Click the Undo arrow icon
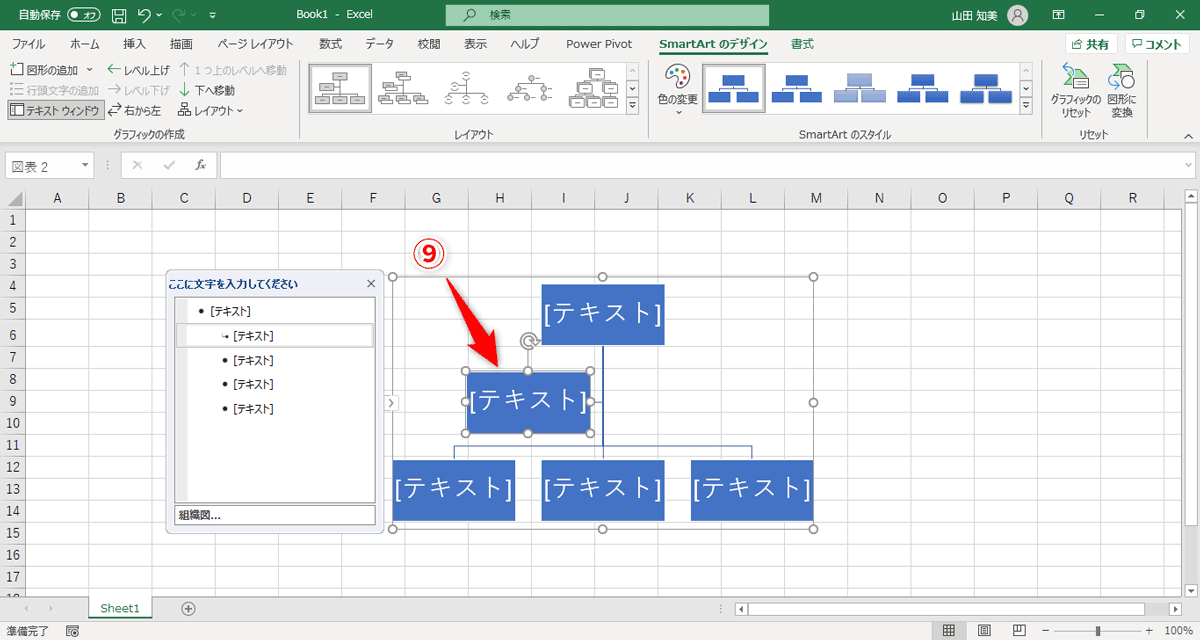The height and width of the screenshot is (640, 1200). (x=144, y=15)
